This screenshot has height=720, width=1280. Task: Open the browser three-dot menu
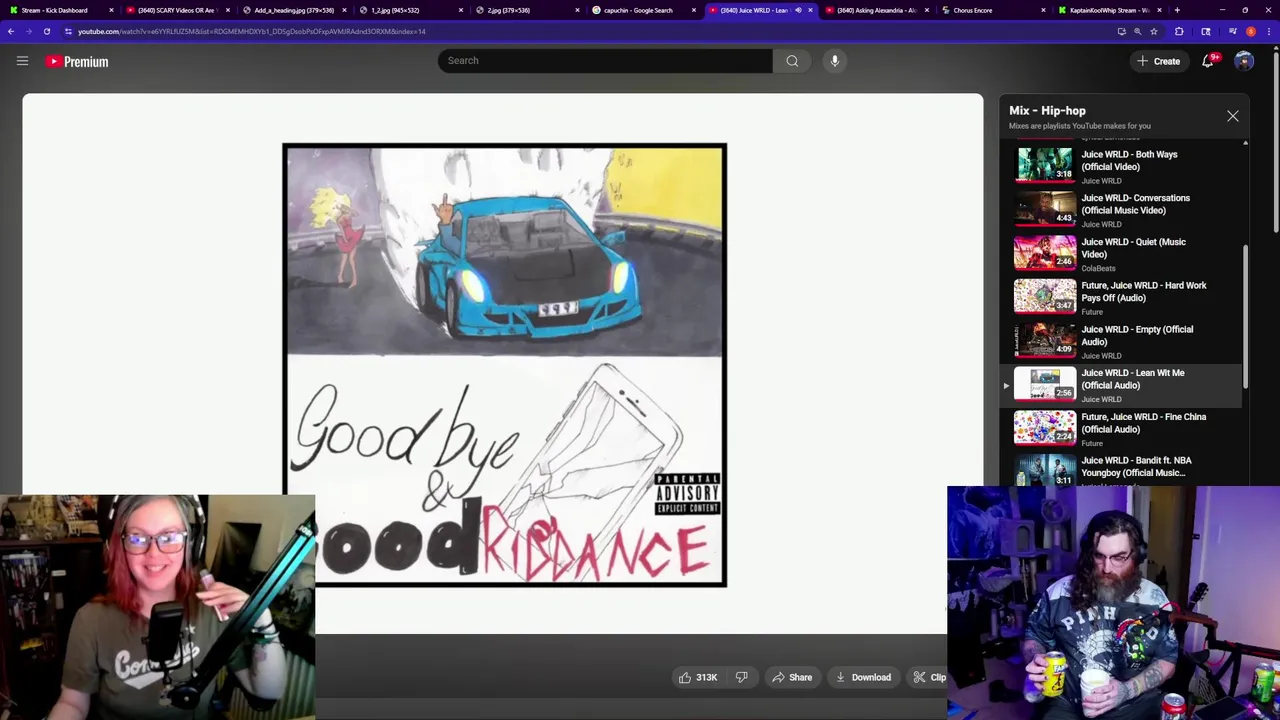click(x=1270, y=31)
